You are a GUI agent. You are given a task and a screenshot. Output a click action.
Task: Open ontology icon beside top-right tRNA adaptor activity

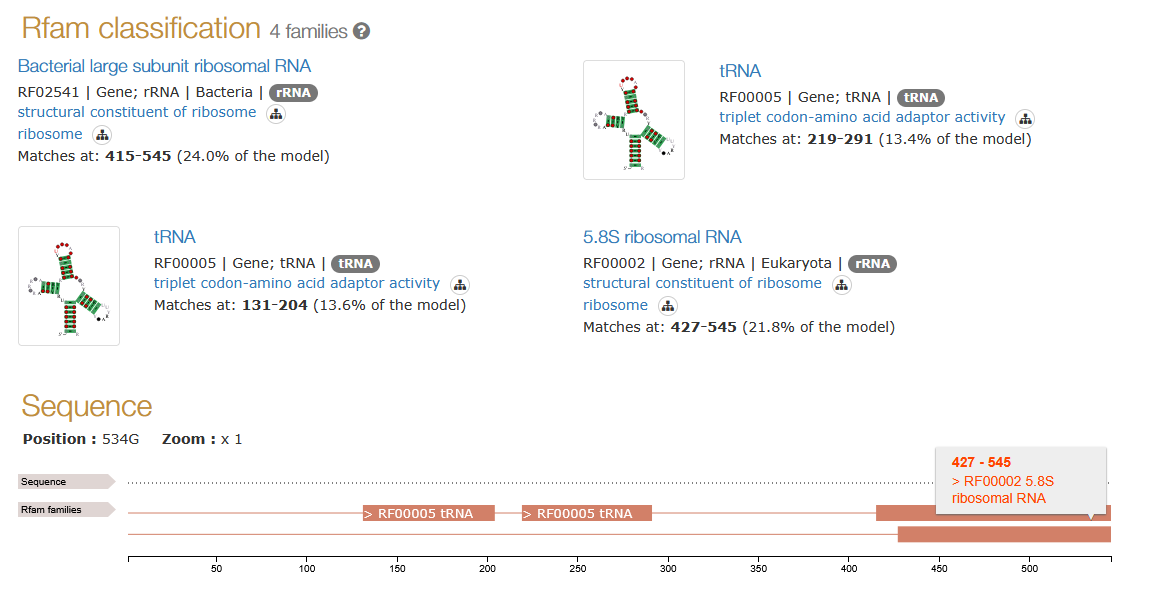(x=1025, y=119)
